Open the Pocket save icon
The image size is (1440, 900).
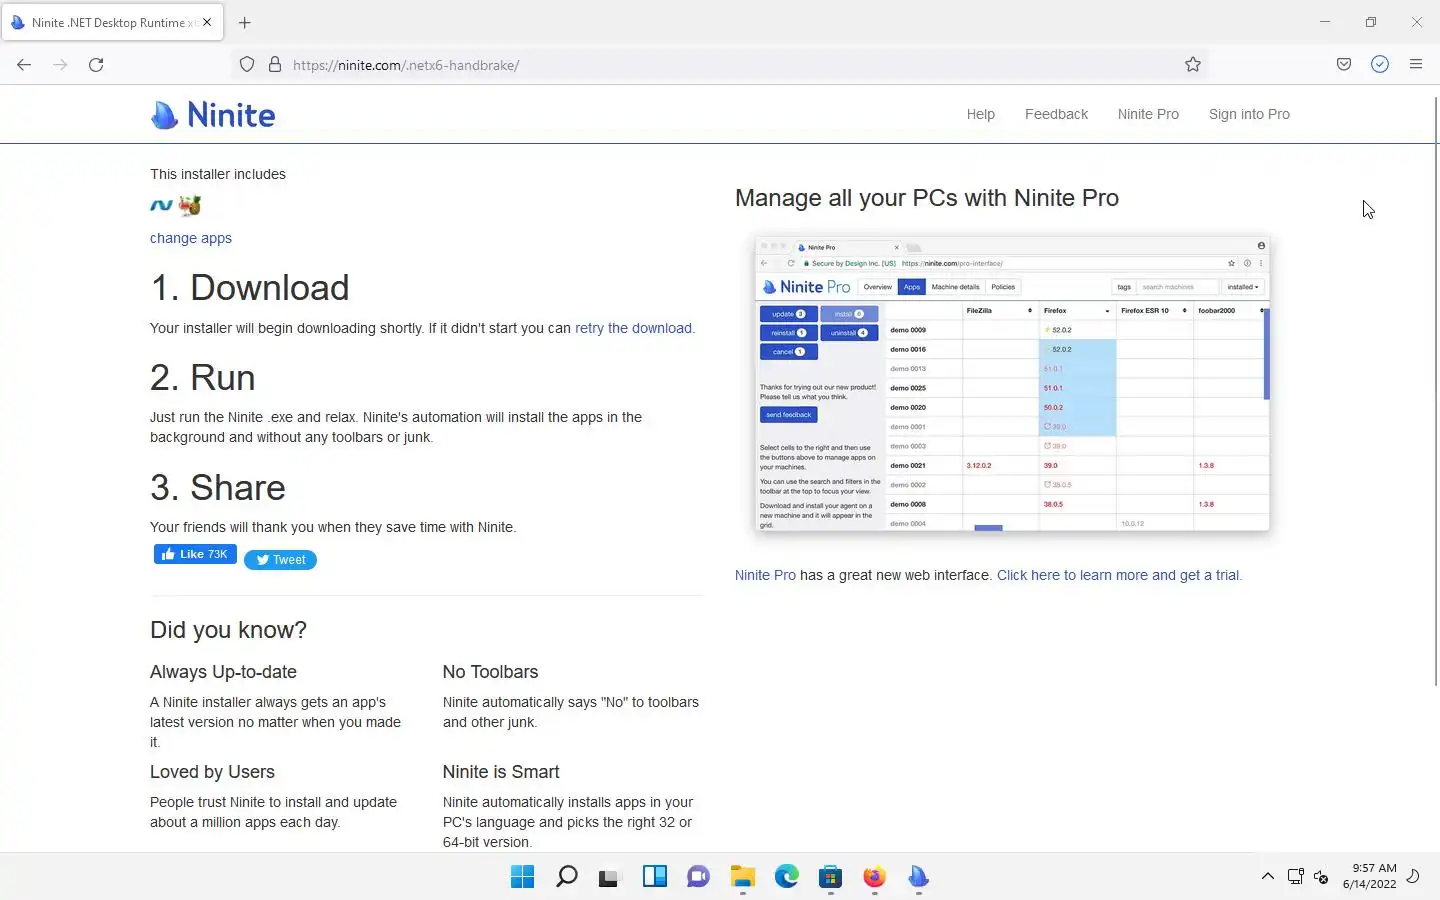click(1344, 65)
